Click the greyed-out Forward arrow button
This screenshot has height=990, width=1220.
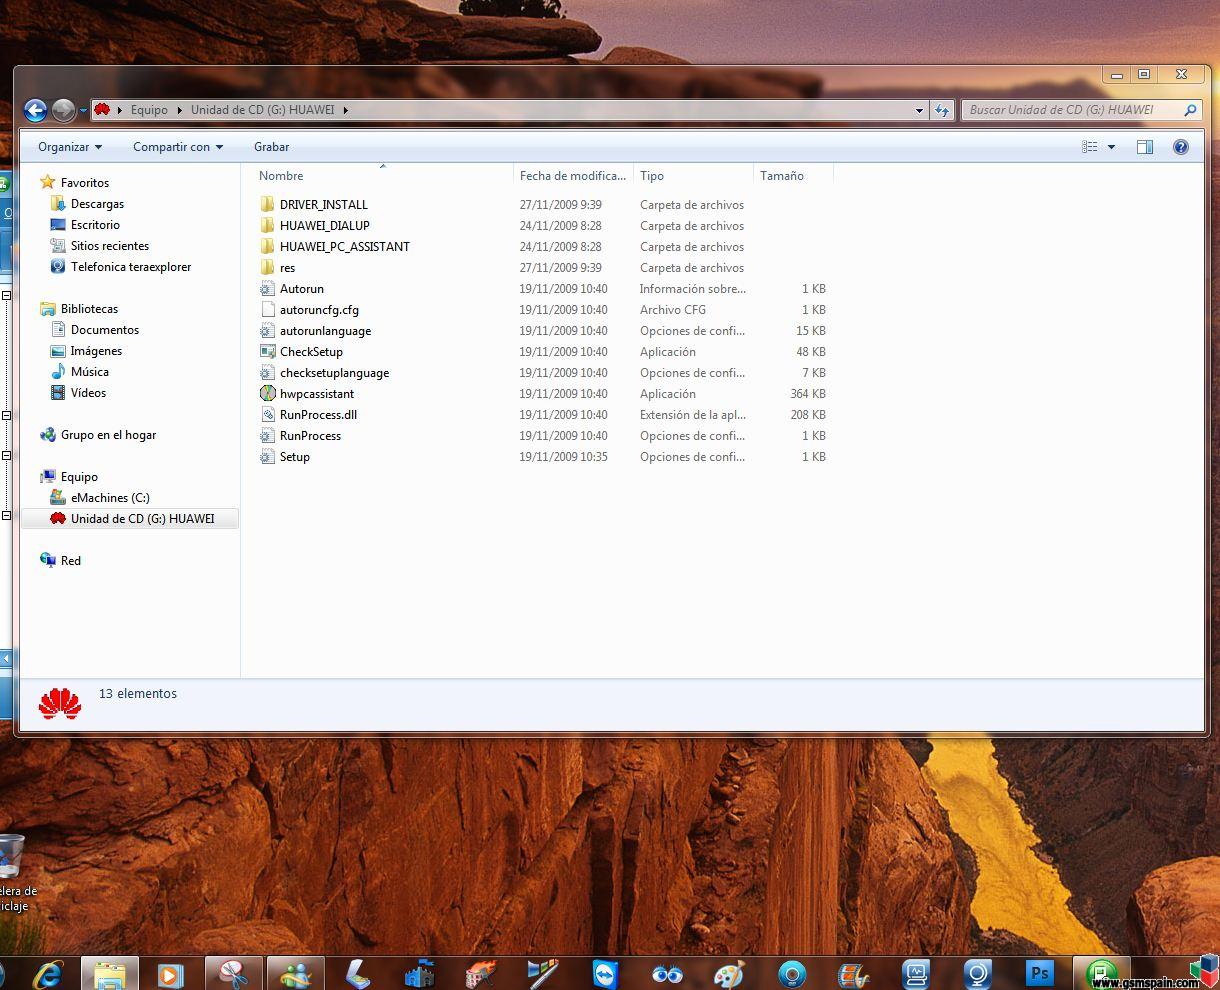tap(63, 110)
